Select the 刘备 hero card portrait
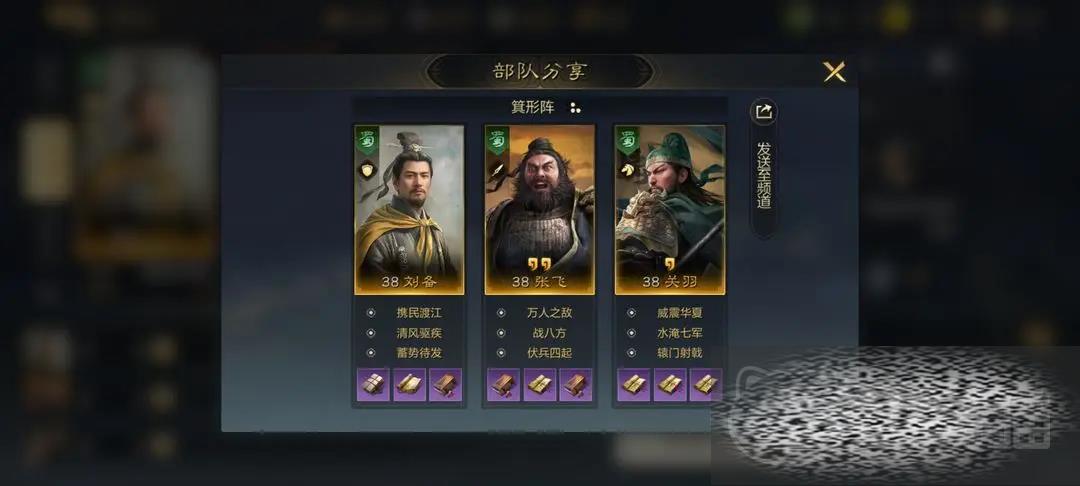Viewport: 1080px width, 486px height. (x=409, y=209)
